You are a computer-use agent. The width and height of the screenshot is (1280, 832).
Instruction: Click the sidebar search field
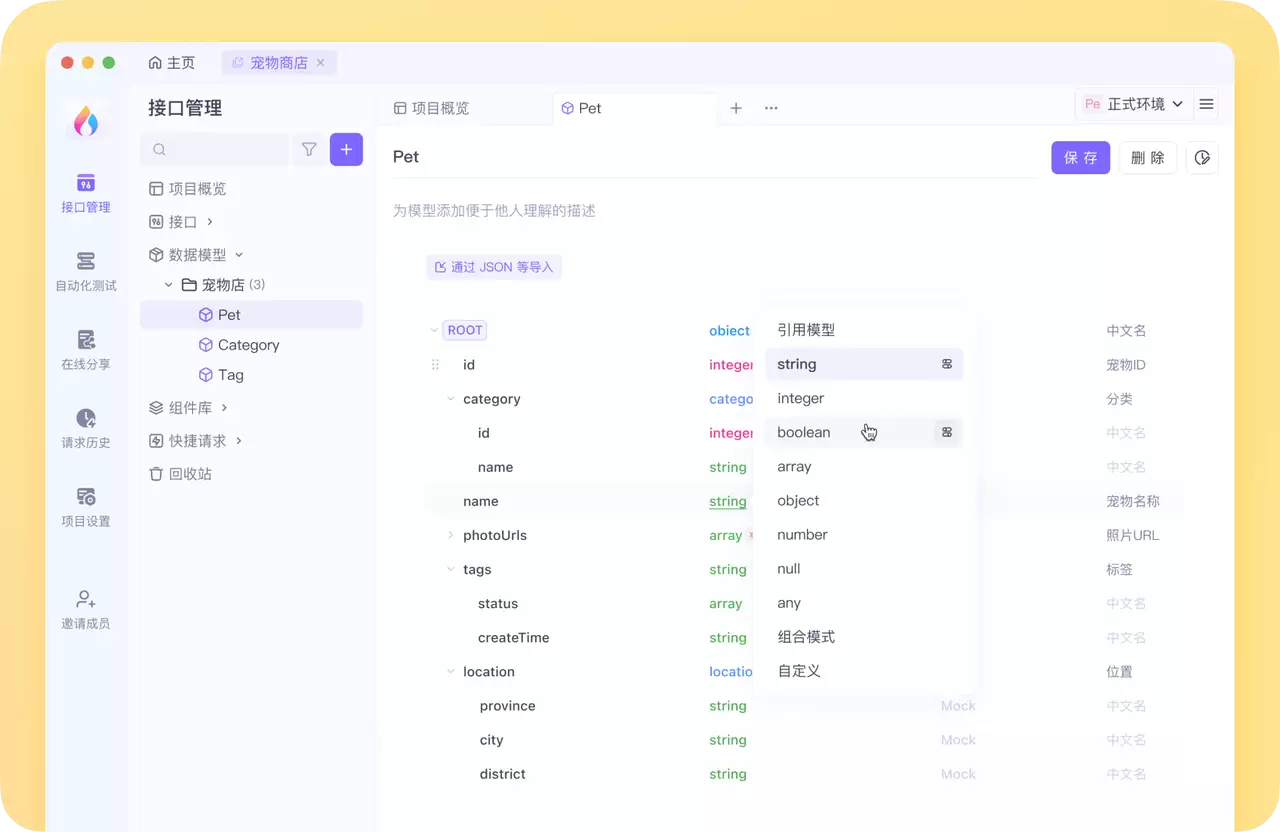point(214,150)
